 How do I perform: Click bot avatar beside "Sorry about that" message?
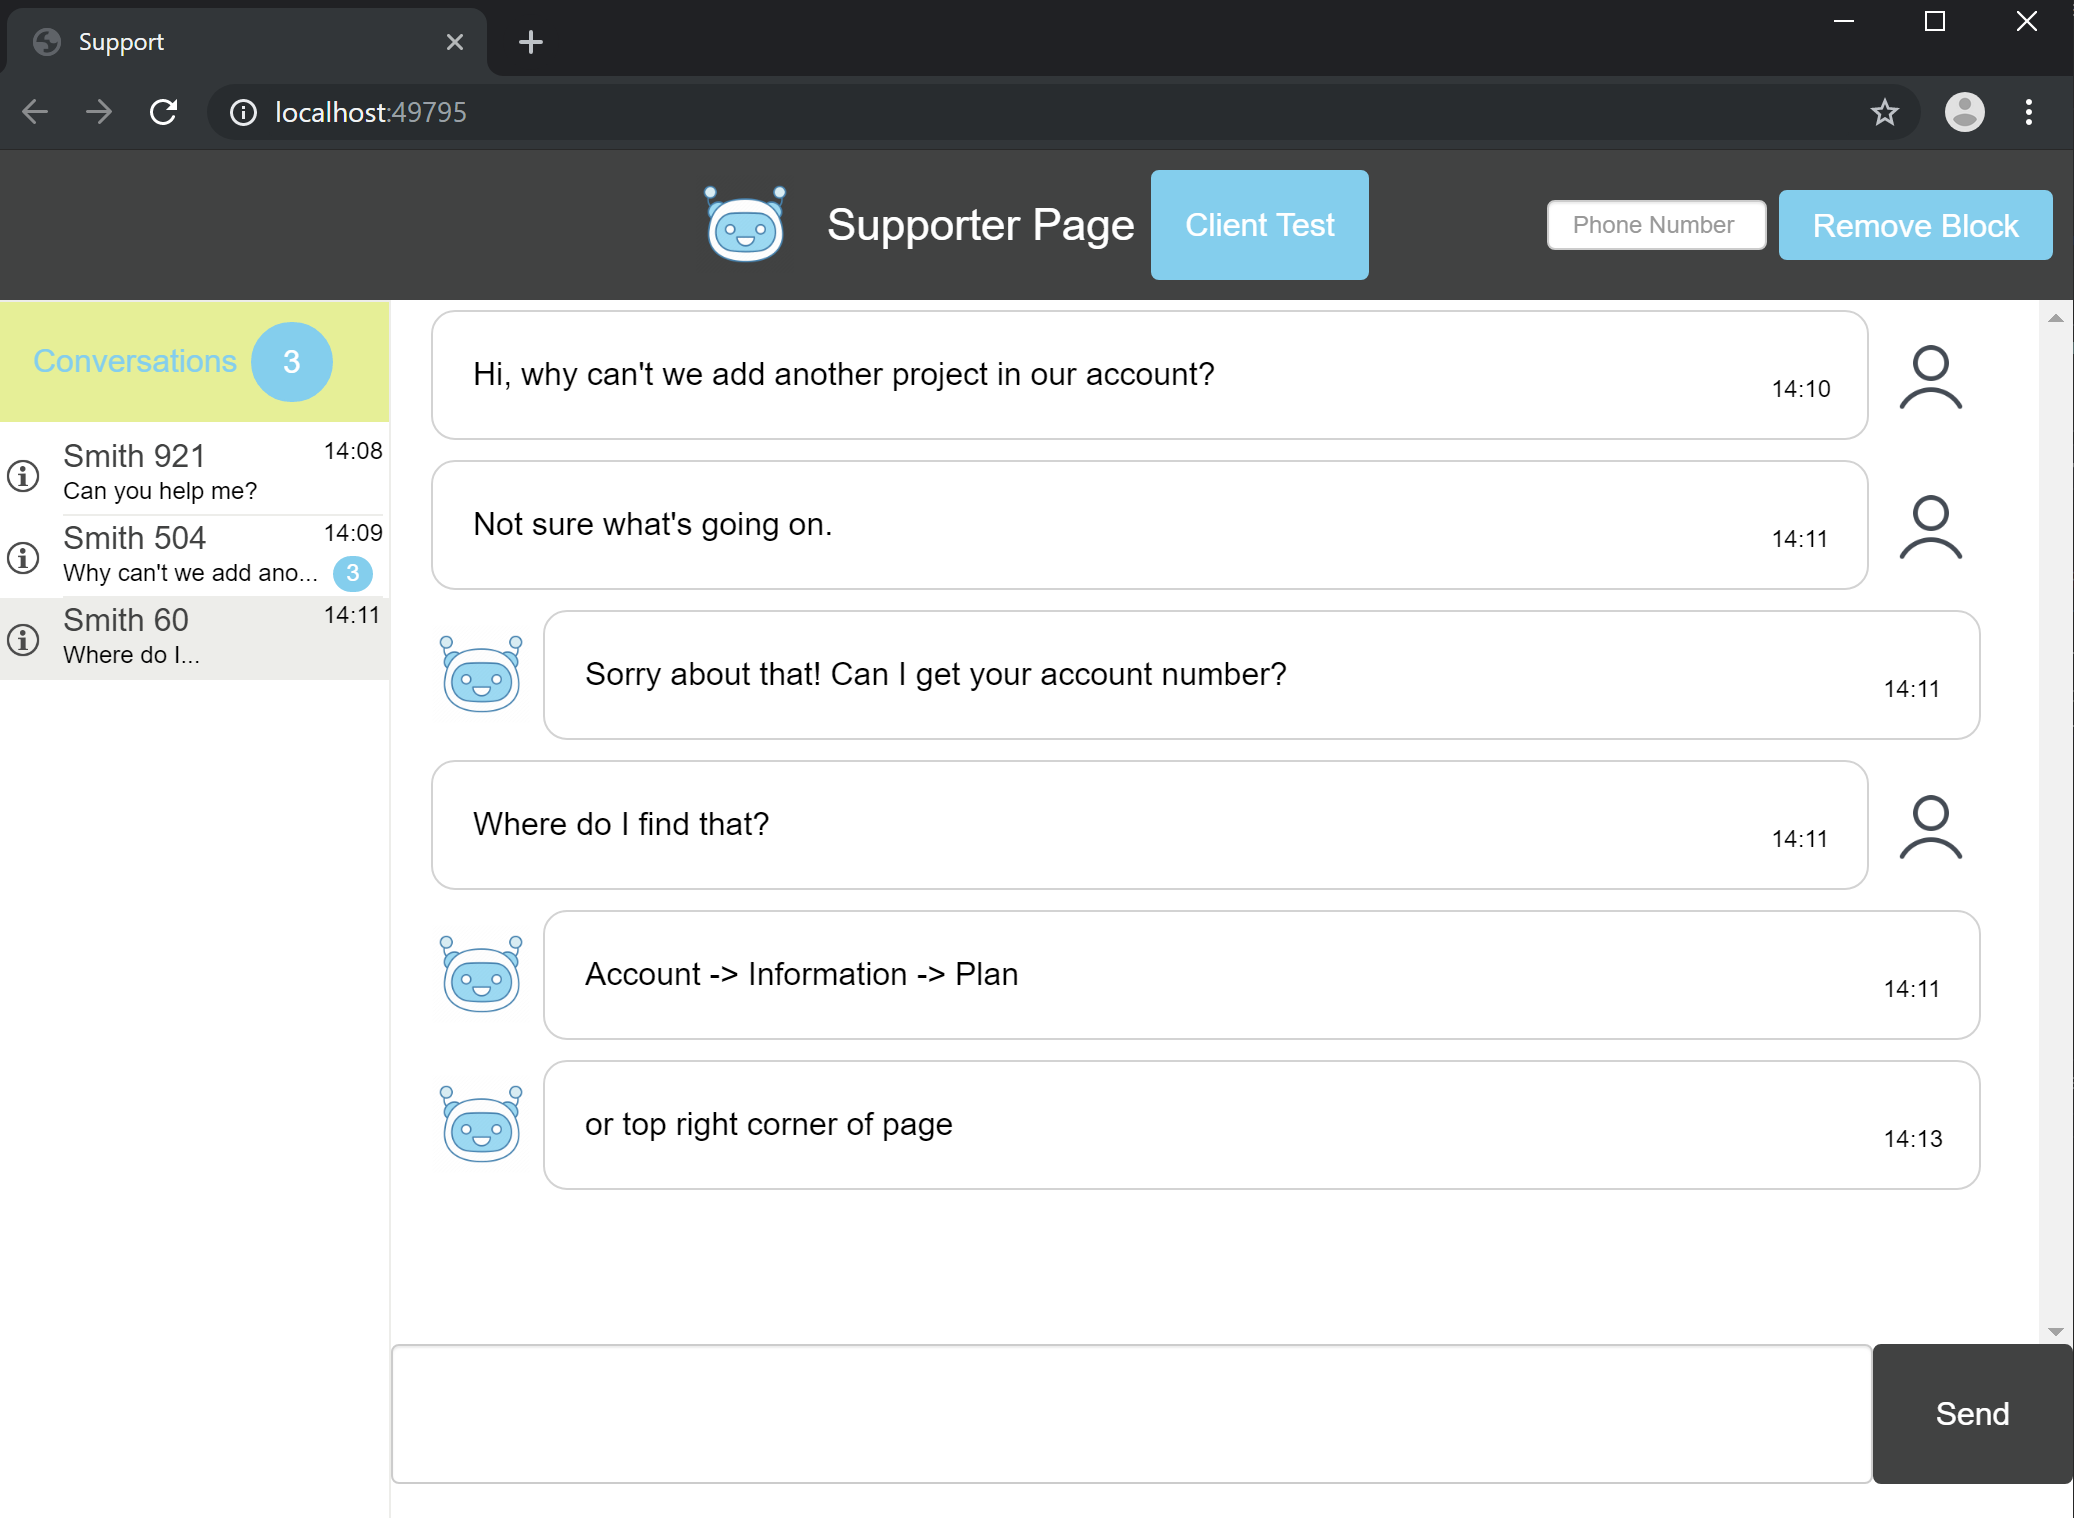pyautogui.click(x=481, y=674)
